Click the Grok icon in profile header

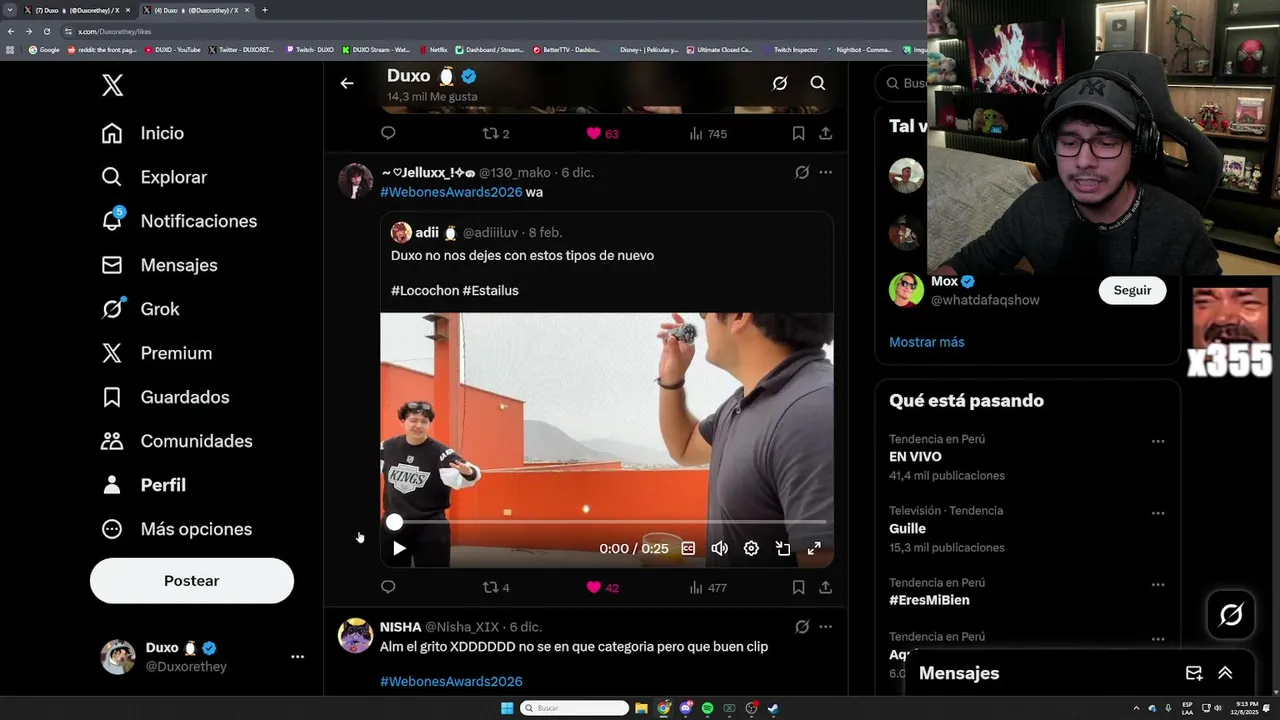(780, 83)
